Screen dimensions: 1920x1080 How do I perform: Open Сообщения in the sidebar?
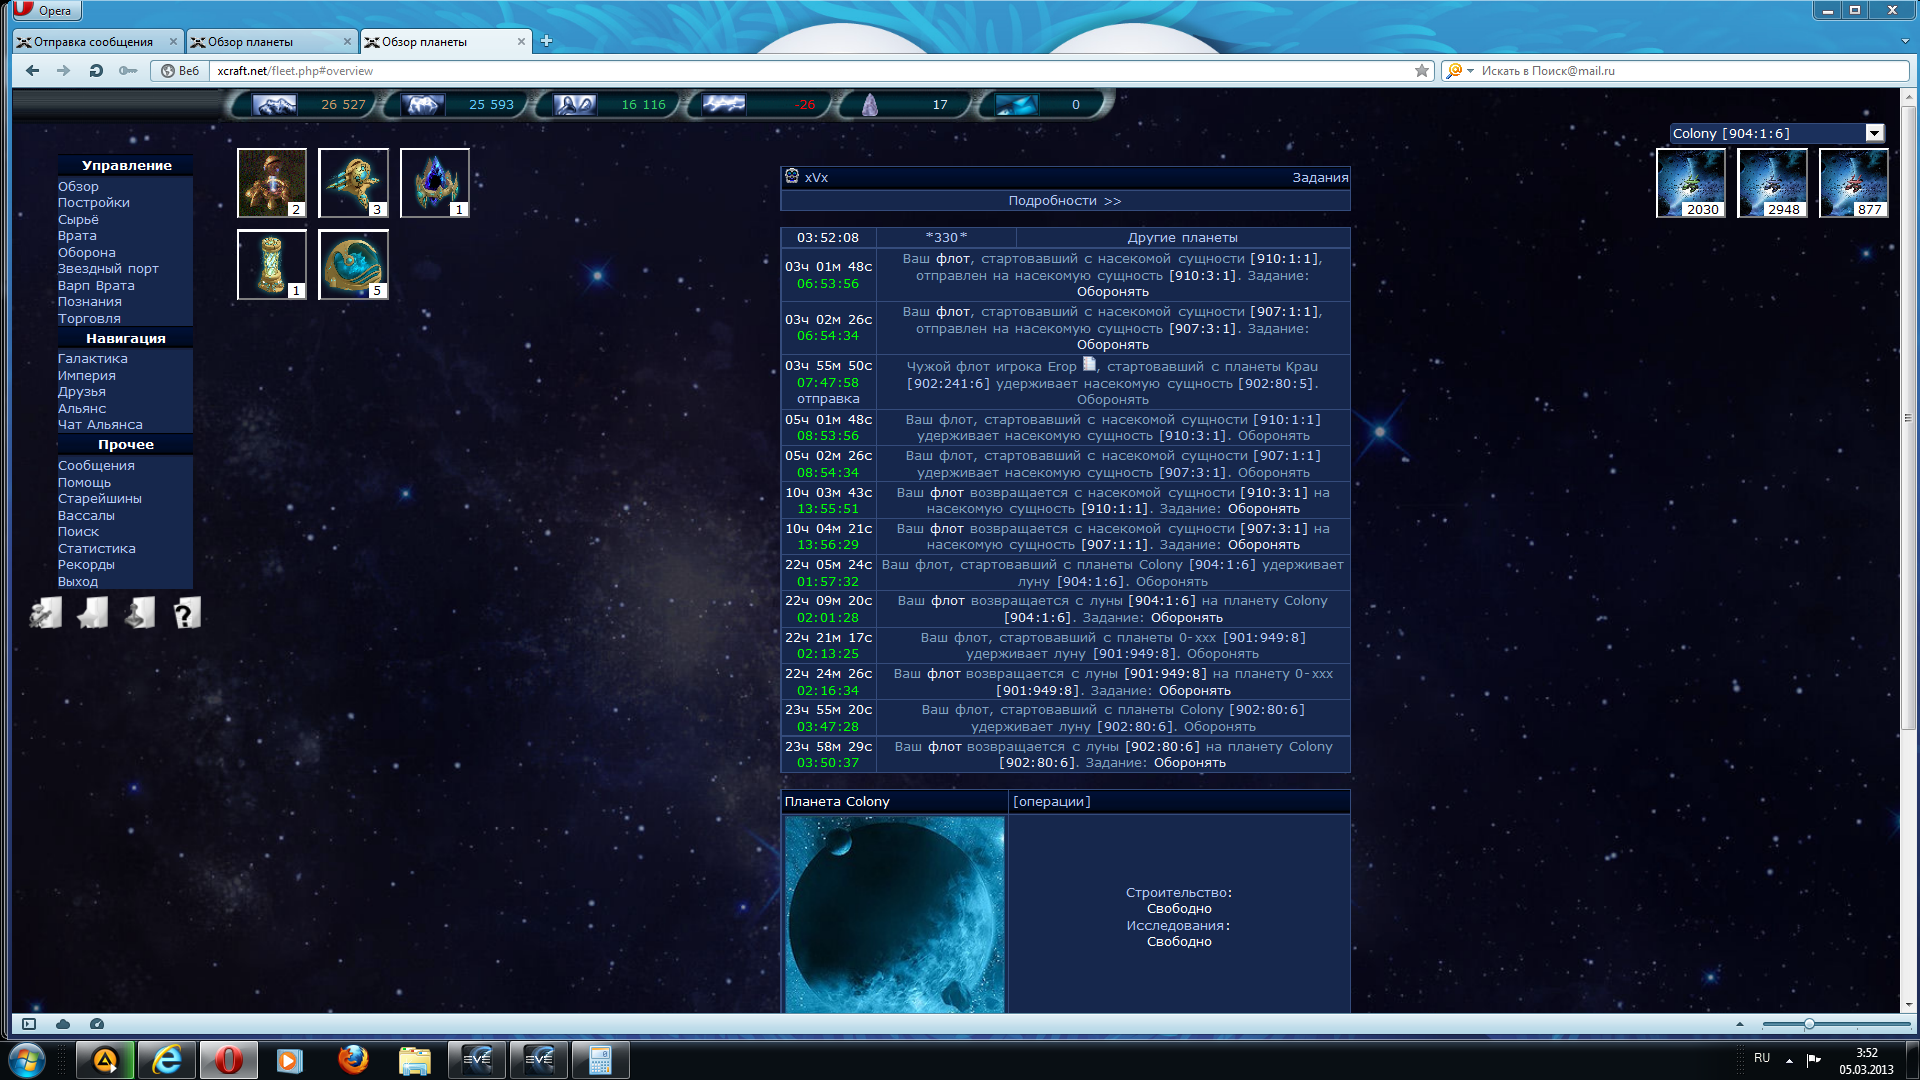click(x=96, y=465)
